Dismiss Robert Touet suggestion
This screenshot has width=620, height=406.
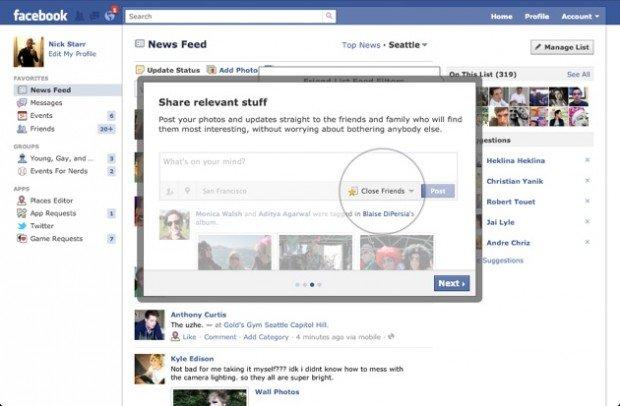pyautogui.click(x=587, y=201)
